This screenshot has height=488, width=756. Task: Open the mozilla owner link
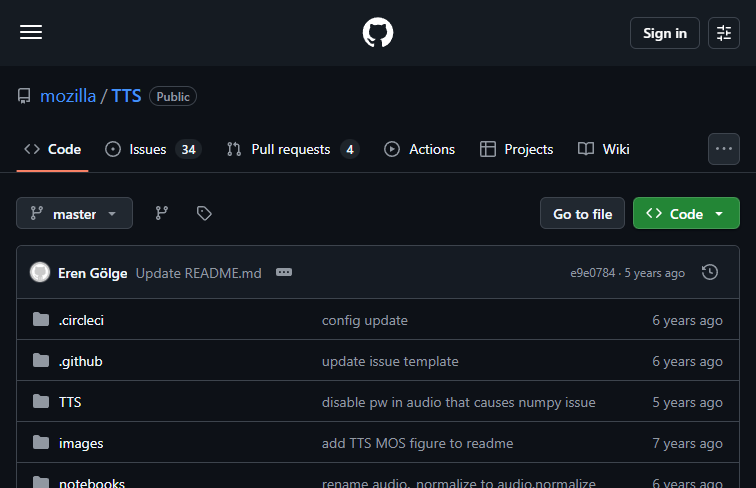(x=68, y=96)
